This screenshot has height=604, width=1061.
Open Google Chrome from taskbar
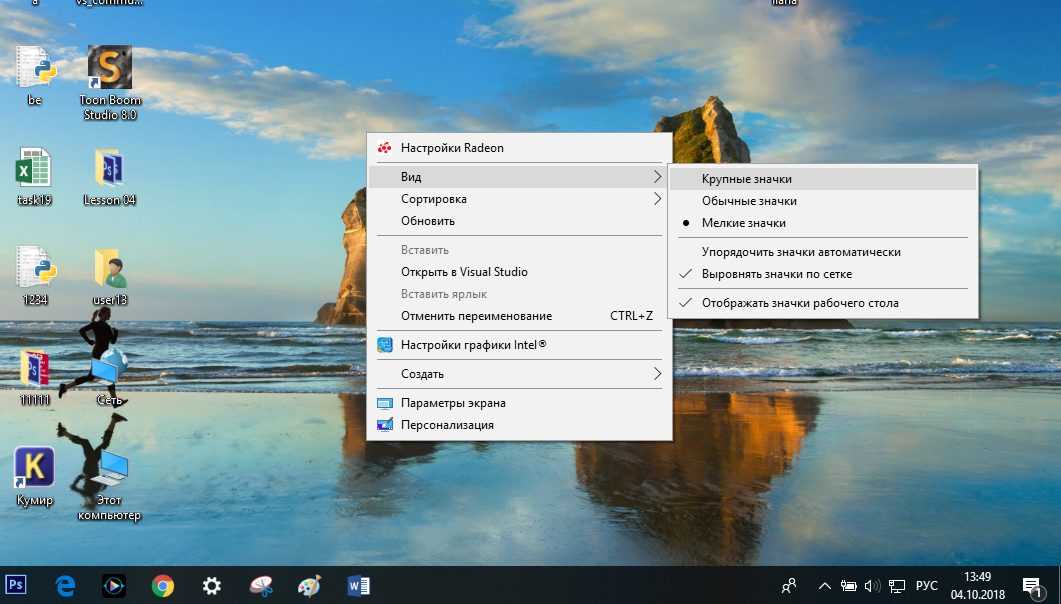[x=162, y=585]
